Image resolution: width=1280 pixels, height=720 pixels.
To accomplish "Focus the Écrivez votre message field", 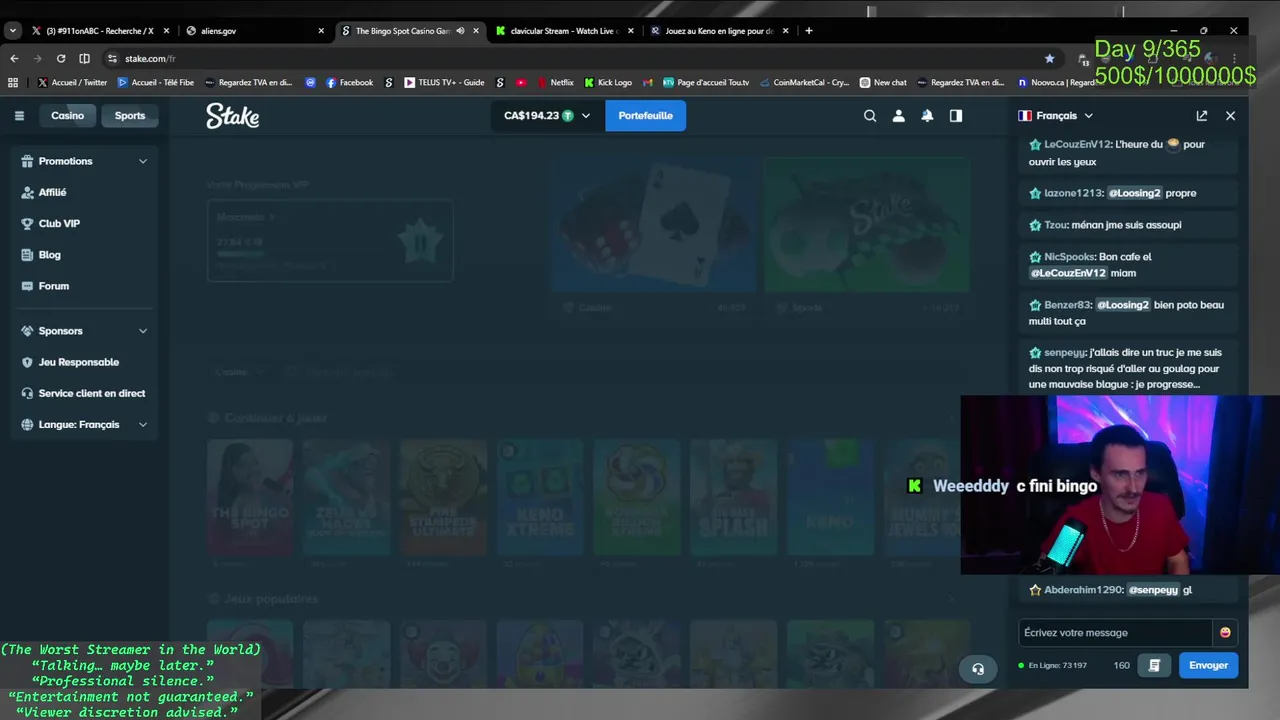I will coord(1115,633).
